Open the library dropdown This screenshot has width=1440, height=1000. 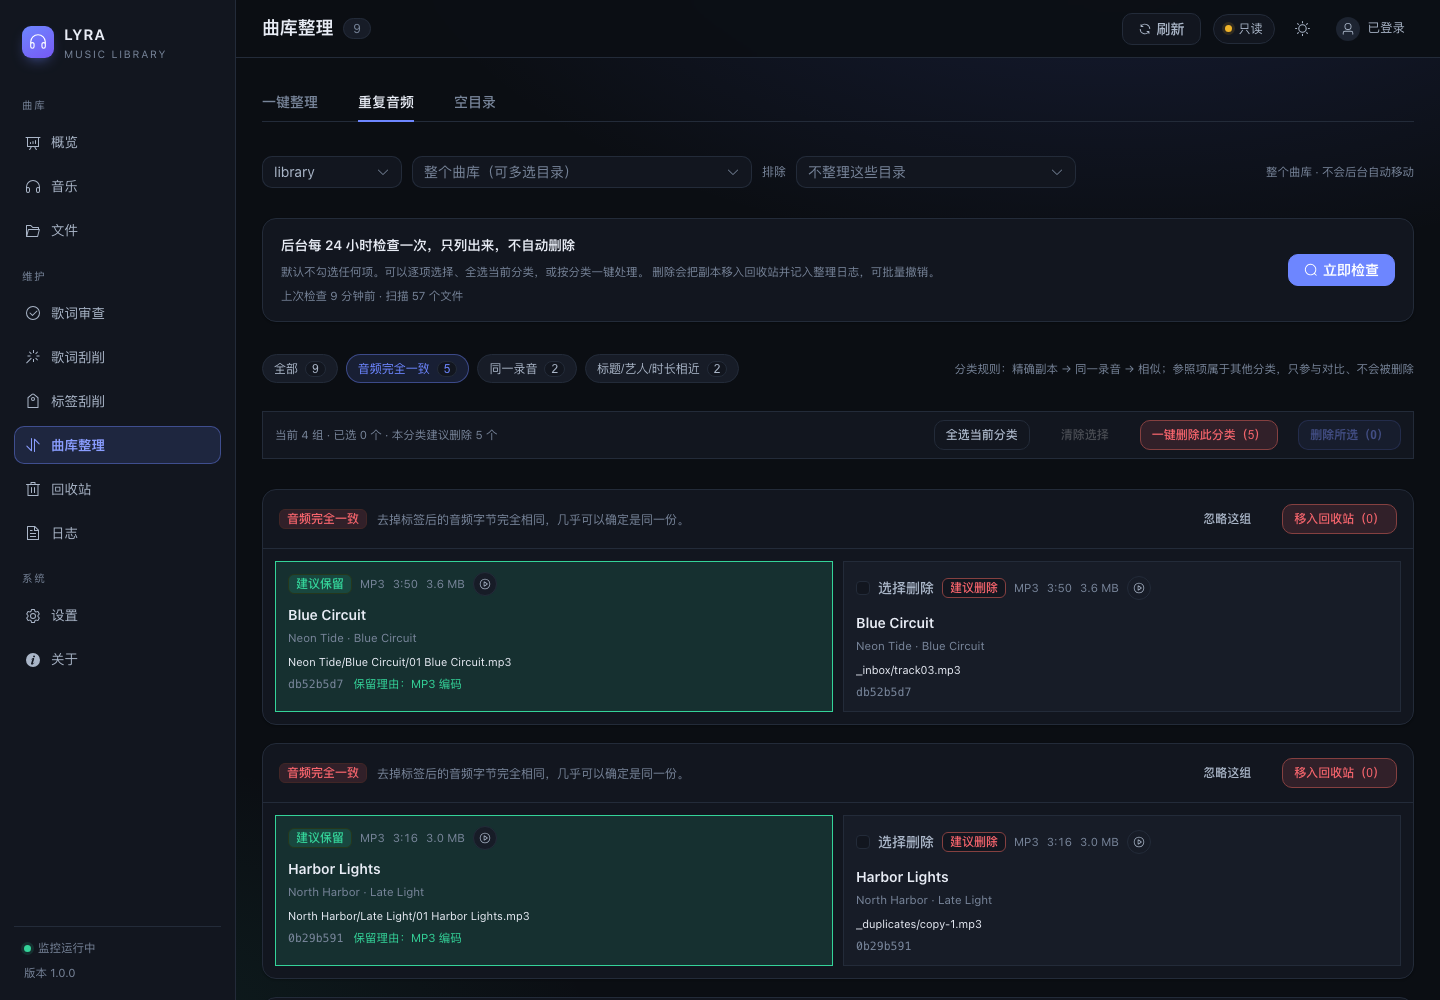click(331, 172)
